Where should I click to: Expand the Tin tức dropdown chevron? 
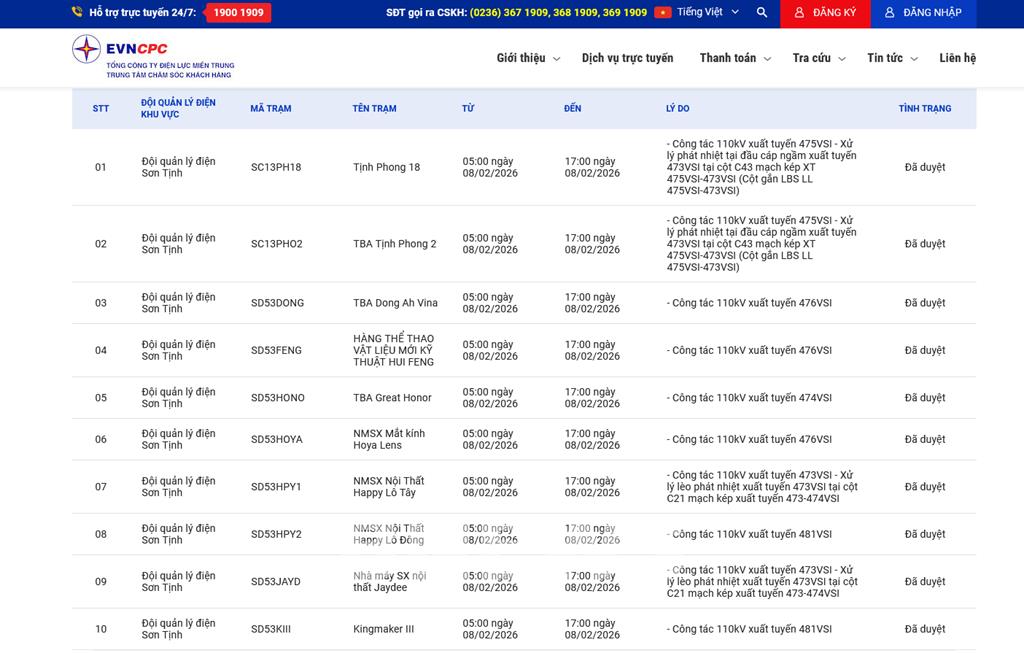(x=913, y=59)
